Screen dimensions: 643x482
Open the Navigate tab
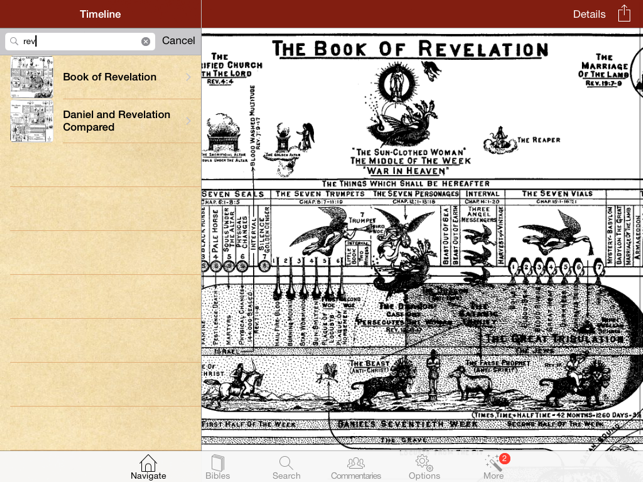(148, 466)
